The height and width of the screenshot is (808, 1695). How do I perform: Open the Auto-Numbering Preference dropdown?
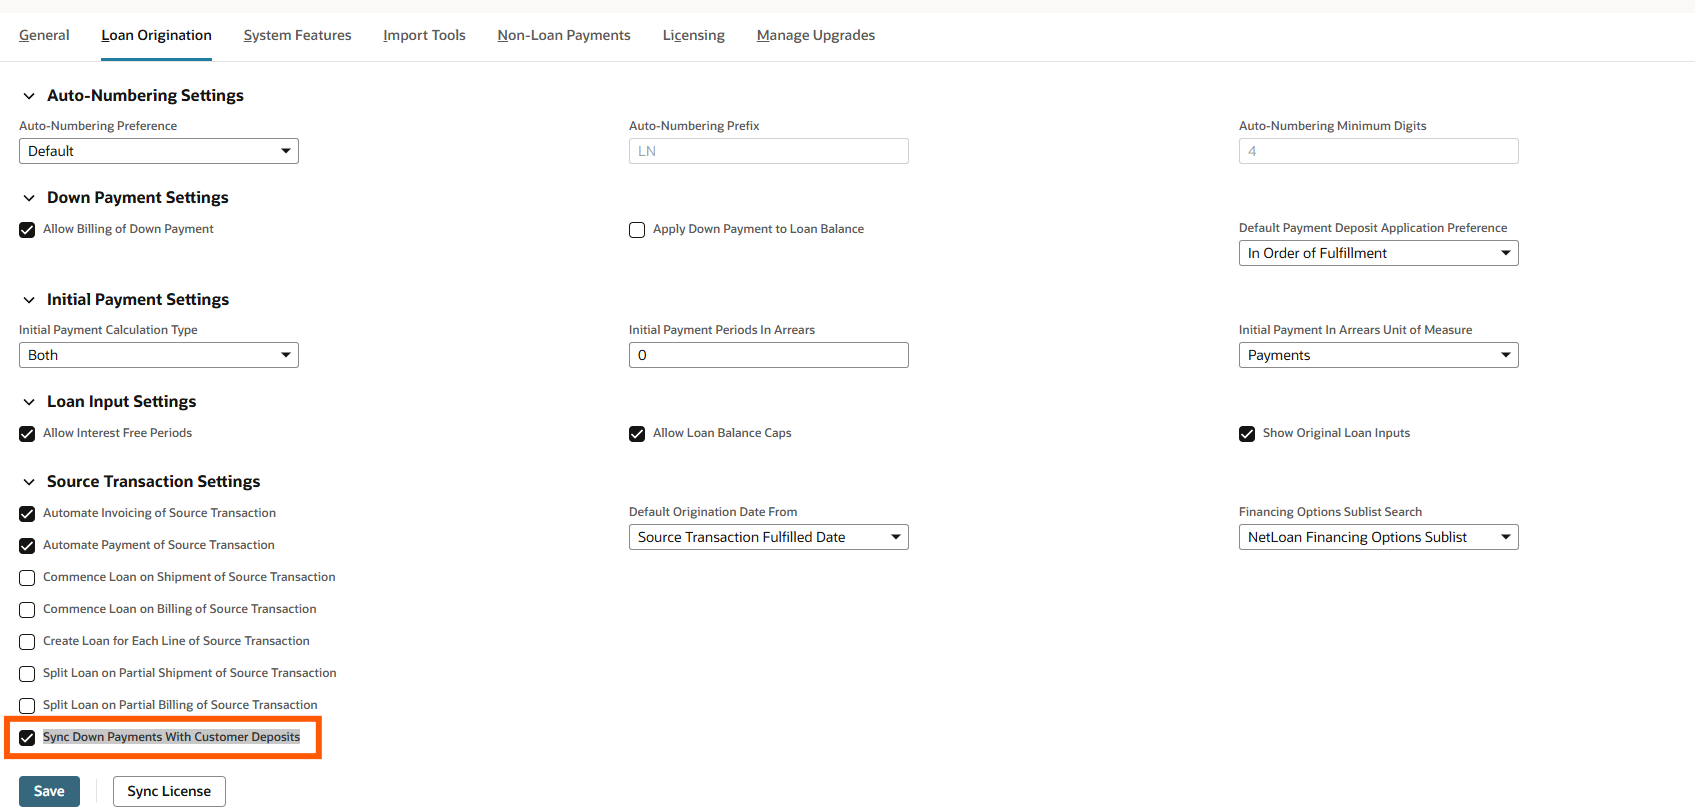coord(158,151)
